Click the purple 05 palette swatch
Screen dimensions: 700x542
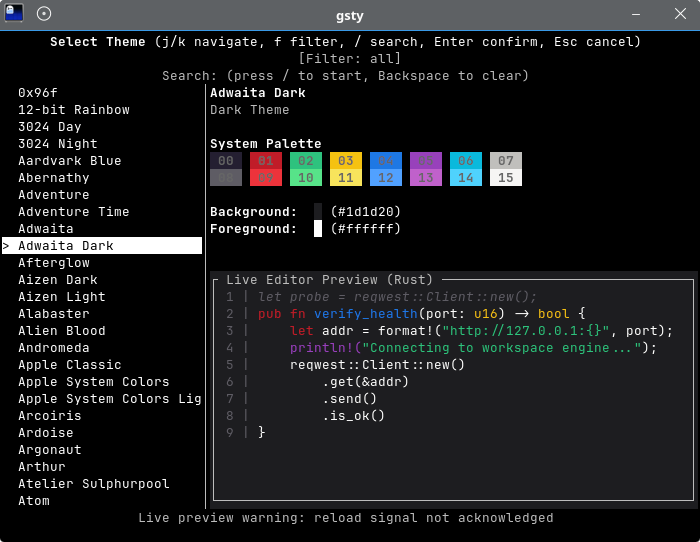click(x=425, y=161)
